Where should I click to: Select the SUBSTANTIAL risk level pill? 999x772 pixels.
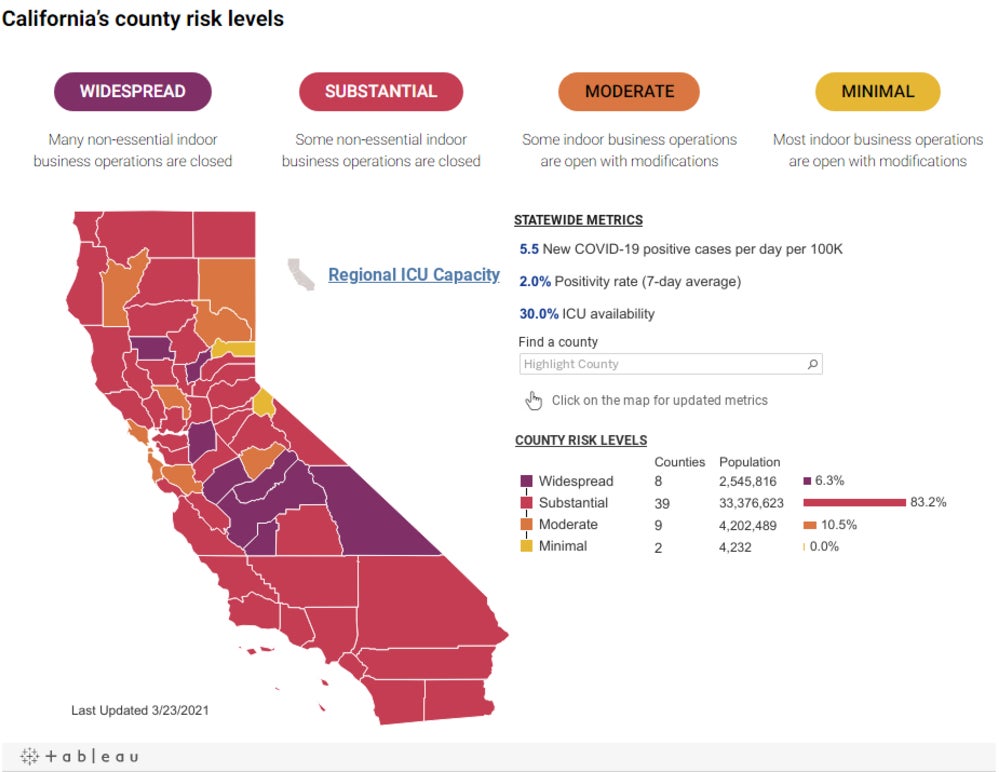(381, 91)
